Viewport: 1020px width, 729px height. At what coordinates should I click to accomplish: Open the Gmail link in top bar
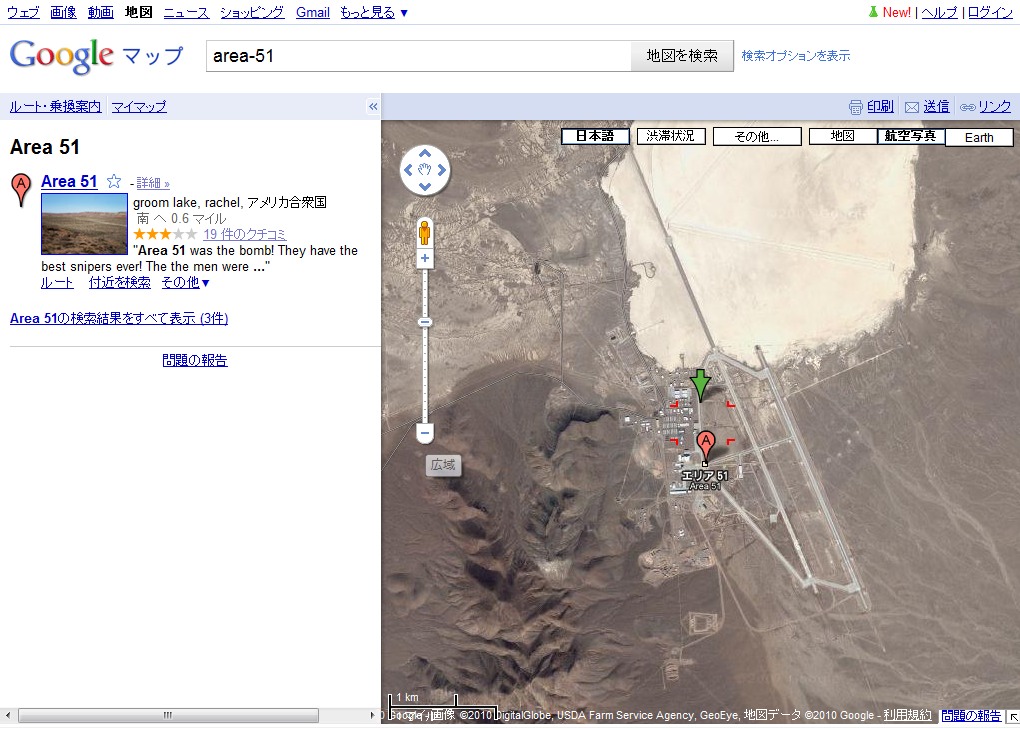pyautogui.click(x=313, y=12)
